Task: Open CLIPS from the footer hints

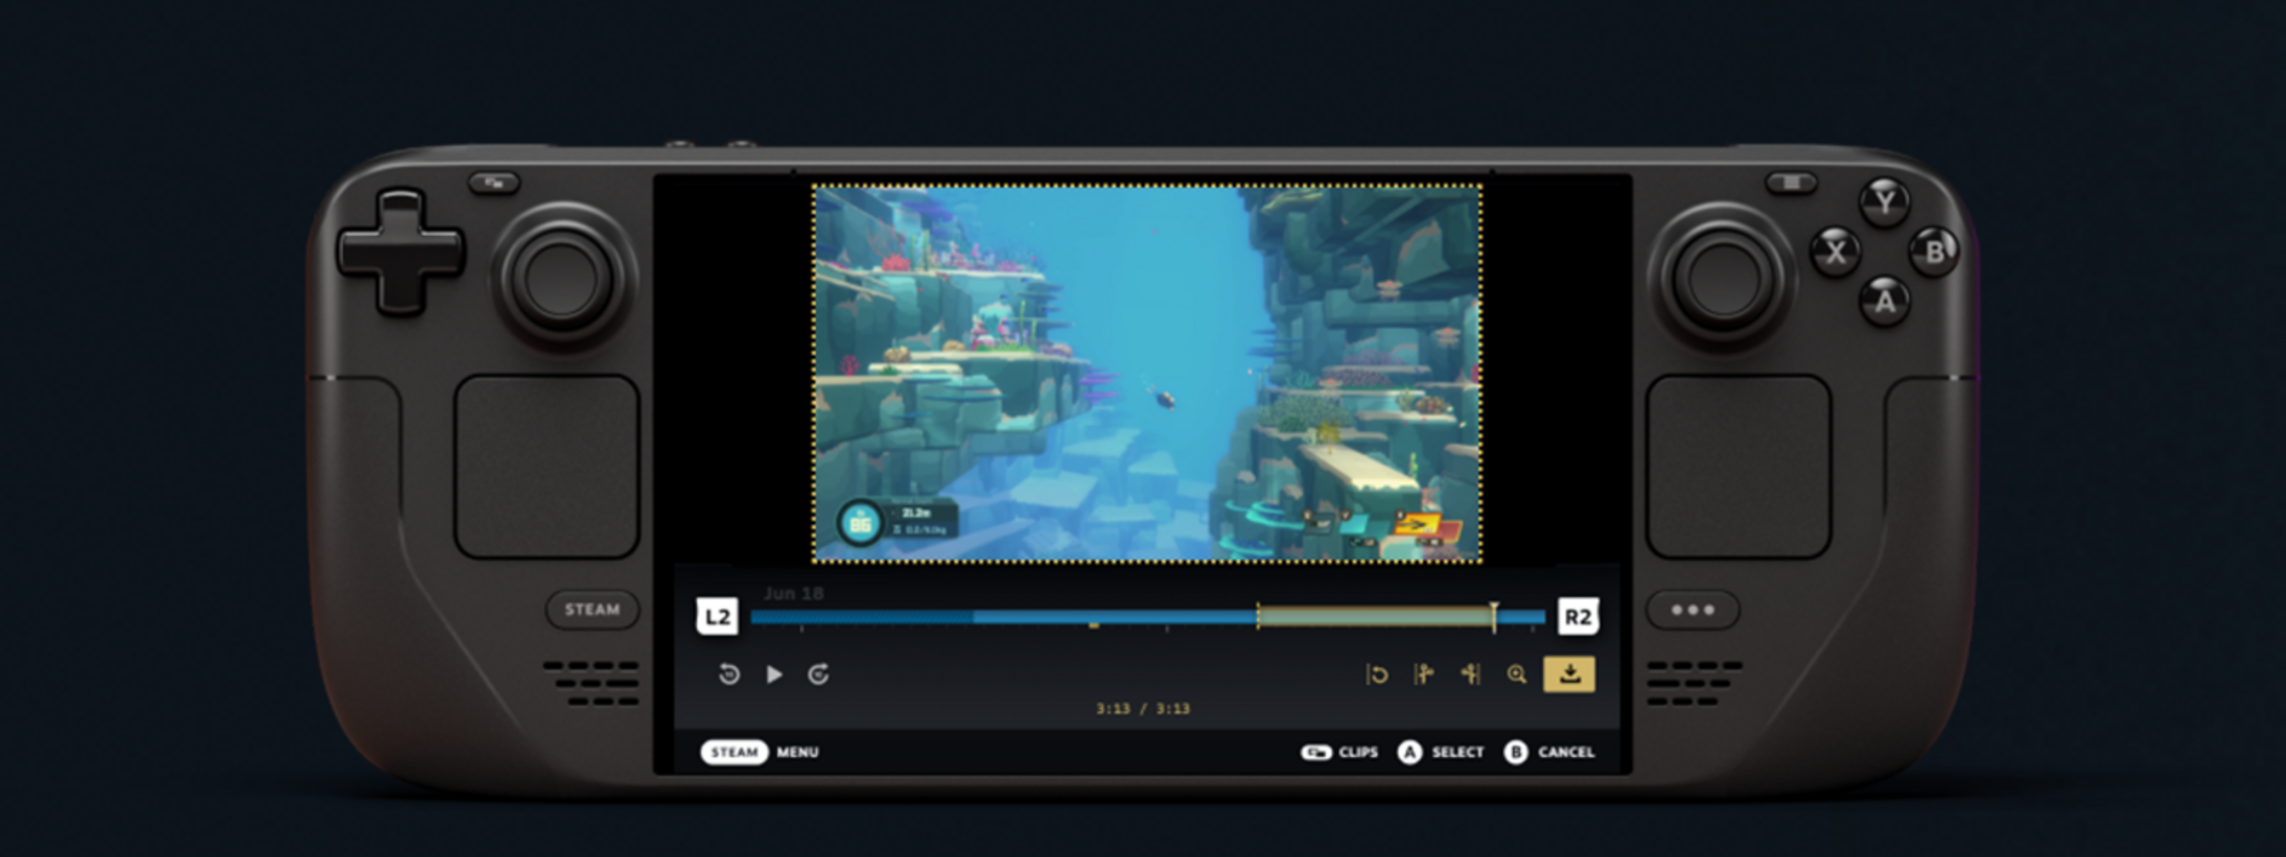Action: [1340, 752]
